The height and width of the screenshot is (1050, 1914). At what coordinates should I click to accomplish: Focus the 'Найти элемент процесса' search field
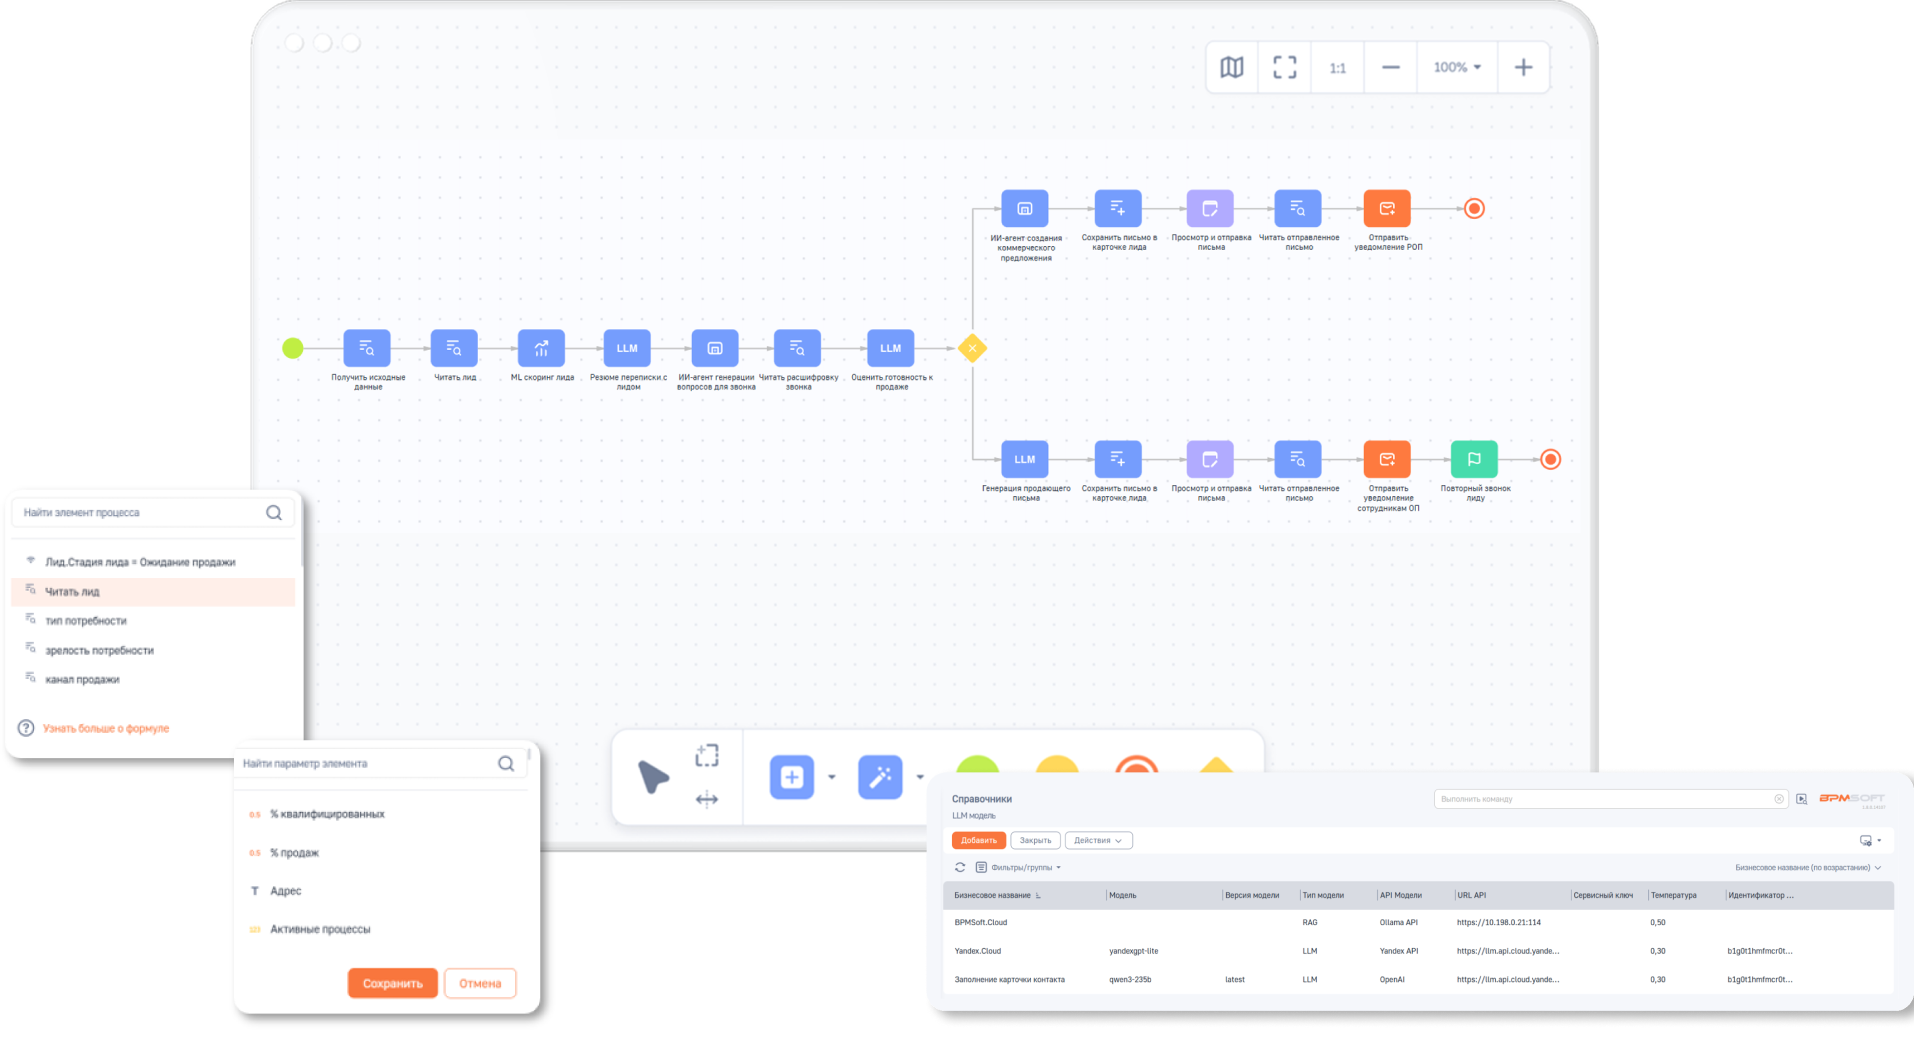coord(153,513)
